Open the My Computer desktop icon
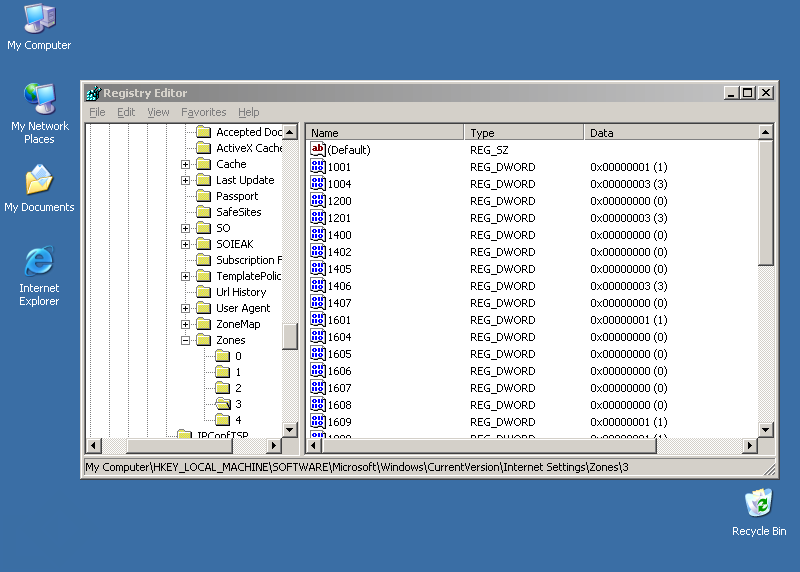 39,27
